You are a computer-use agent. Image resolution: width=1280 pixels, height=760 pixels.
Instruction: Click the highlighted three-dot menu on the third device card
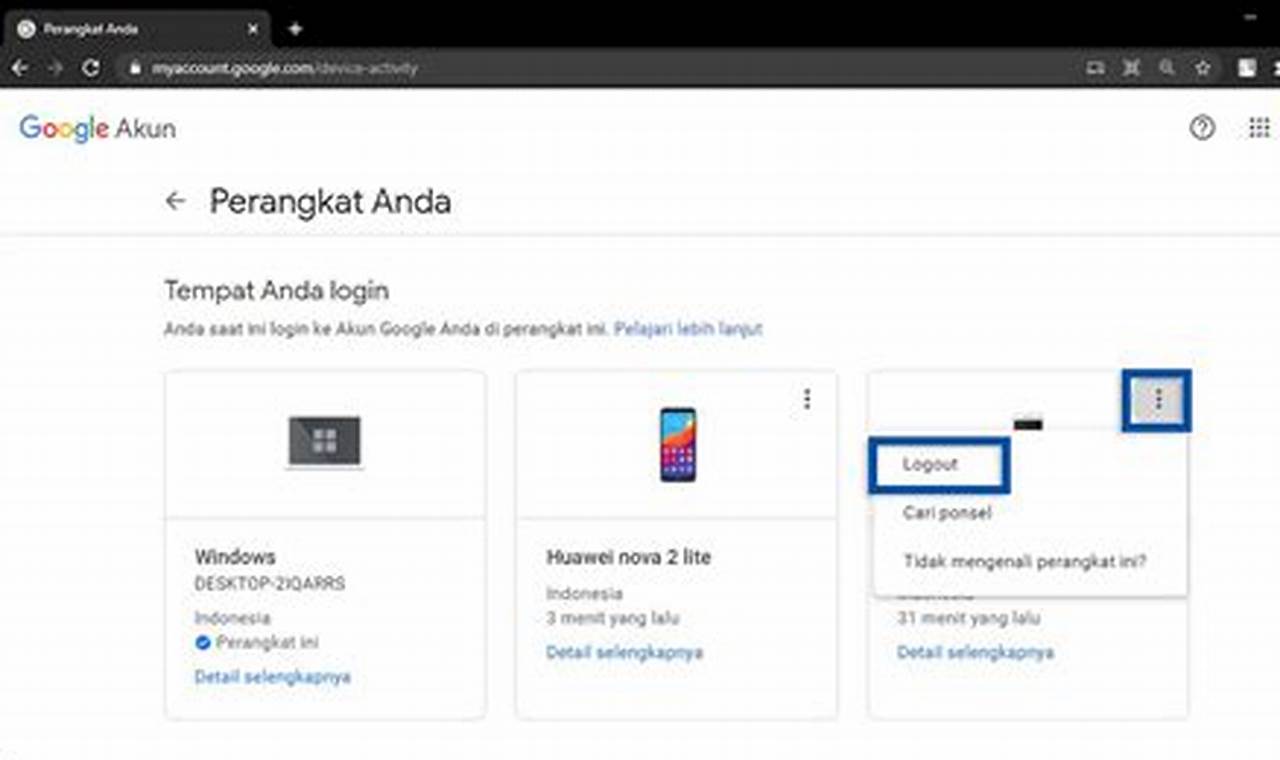point(1158,400)
